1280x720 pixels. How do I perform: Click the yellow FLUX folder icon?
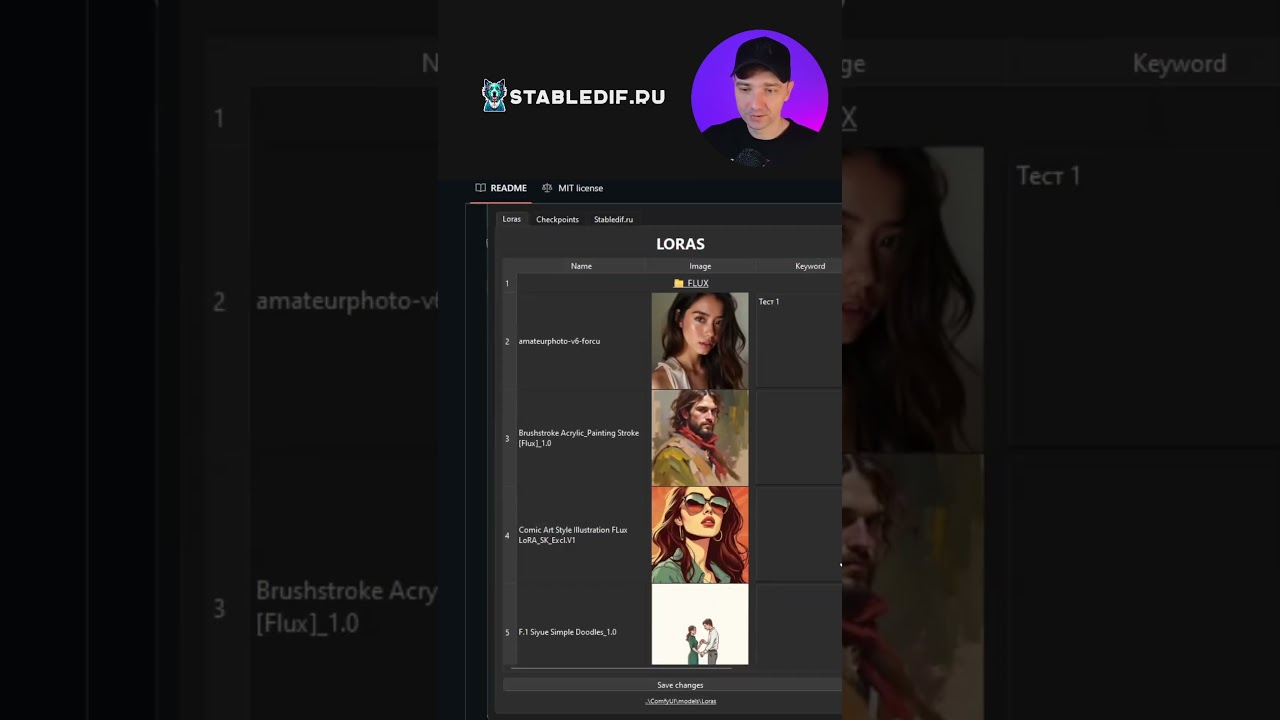(x=679, y=283)
